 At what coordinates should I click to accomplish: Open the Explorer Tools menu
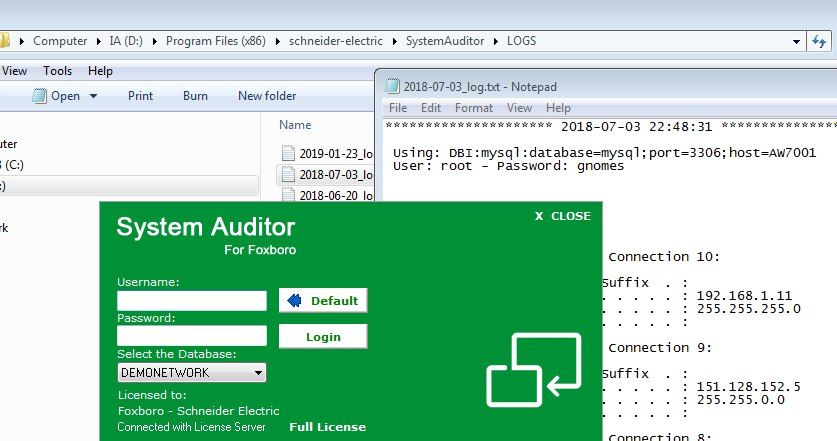coord(57,71)
